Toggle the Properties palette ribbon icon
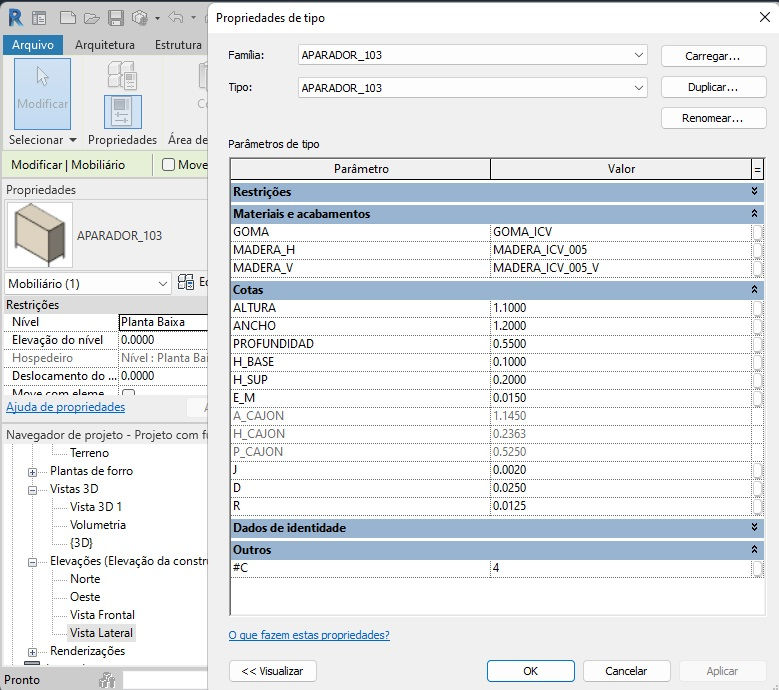The image size is (779, 690). tap(122, 111)
